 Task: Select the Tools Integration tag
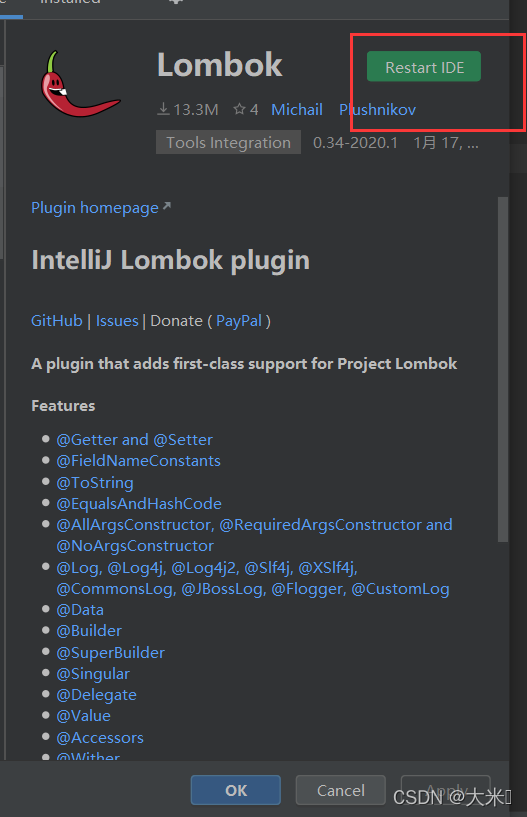tap(228, 142)
